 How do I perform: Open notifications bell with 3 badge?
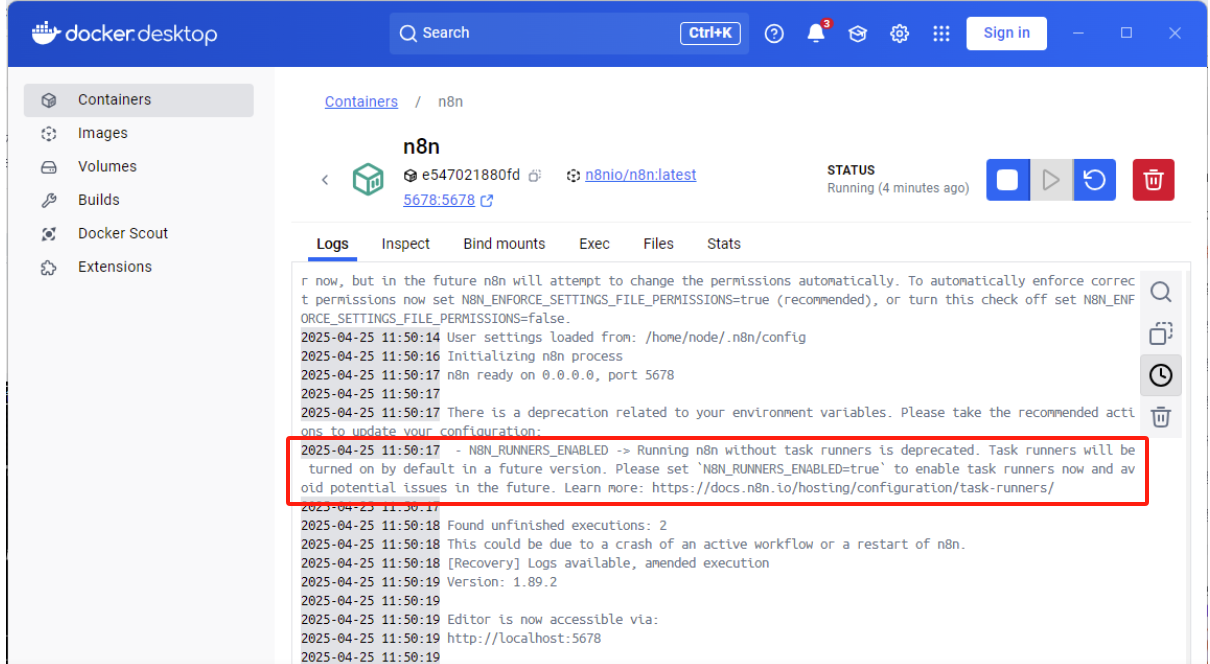click(x=817, y=33)
